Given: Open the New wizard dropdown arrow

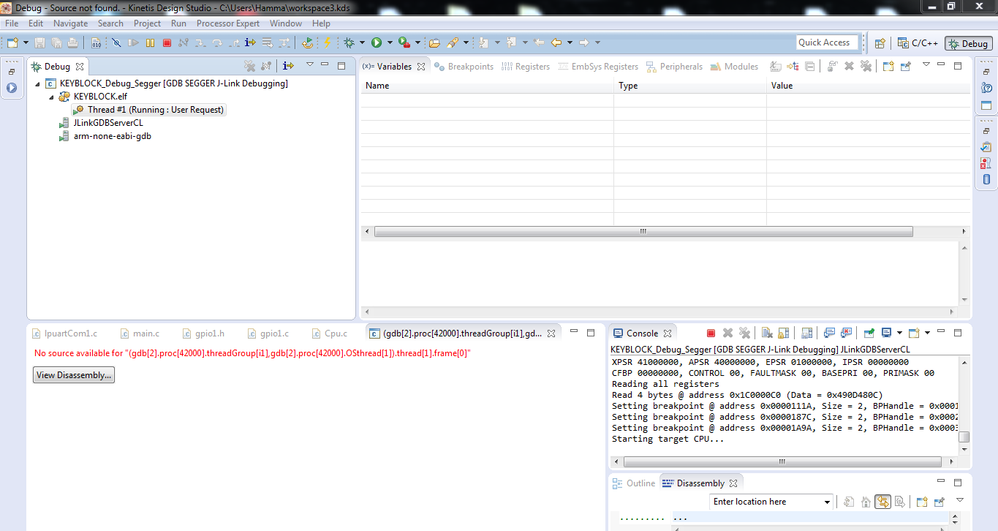Looking at the screenshot, I should (25, 43).
